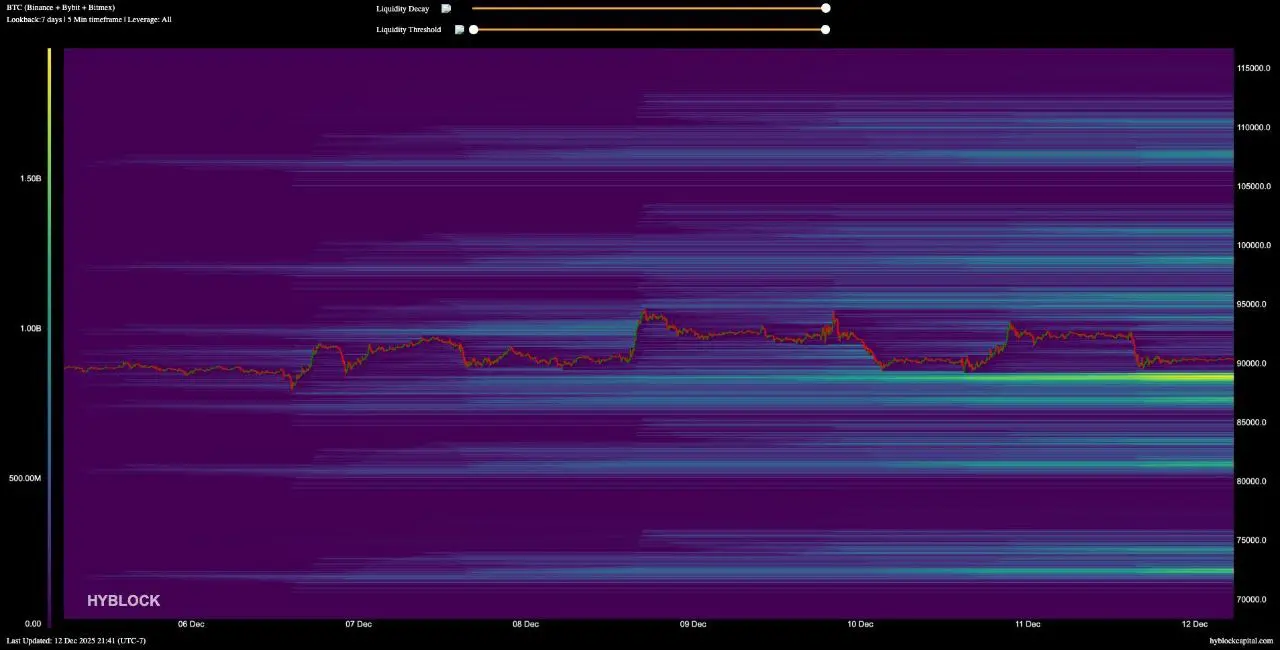Click the 90000.0 price axis label
The image size is (1280, 650).
pyautogui.click(x=1251, y=363)
